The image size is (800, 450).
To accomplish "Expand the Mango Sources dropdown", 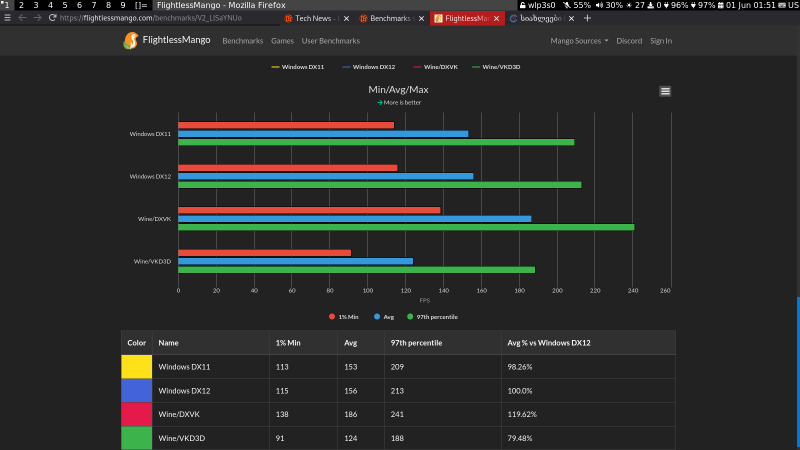I will coord(579,41).
